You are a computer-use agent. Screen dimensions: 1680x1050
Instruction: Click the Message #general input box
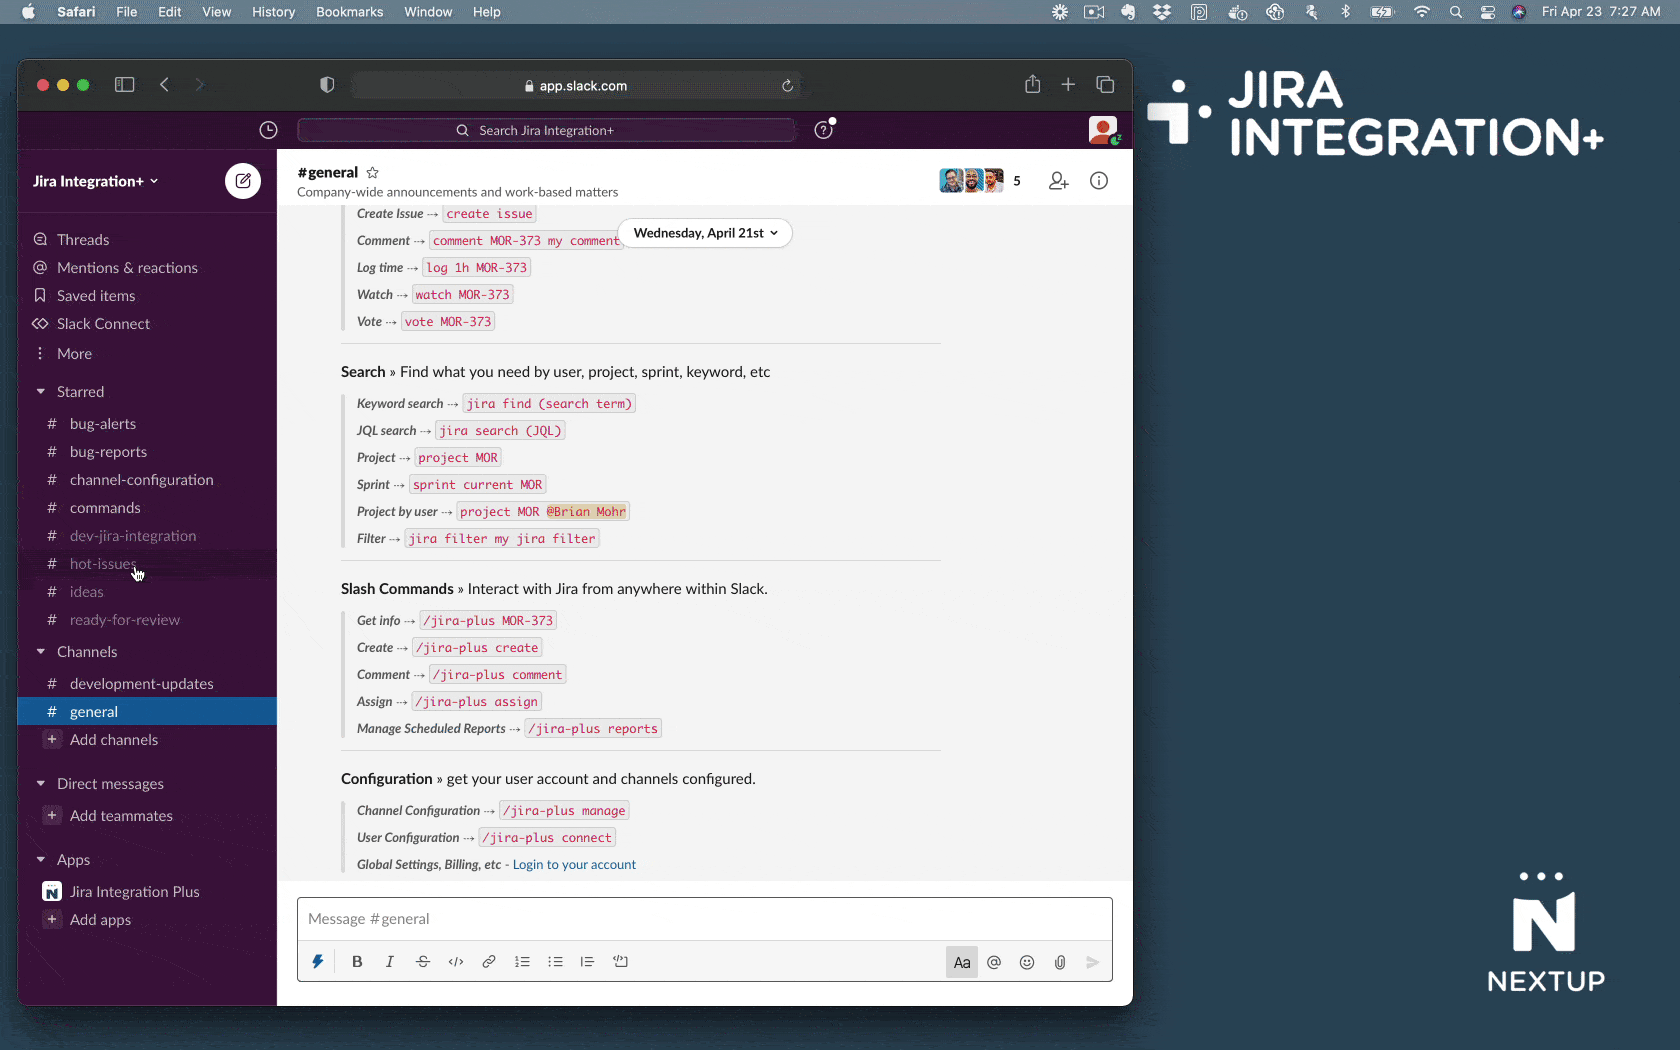point(705,919)
